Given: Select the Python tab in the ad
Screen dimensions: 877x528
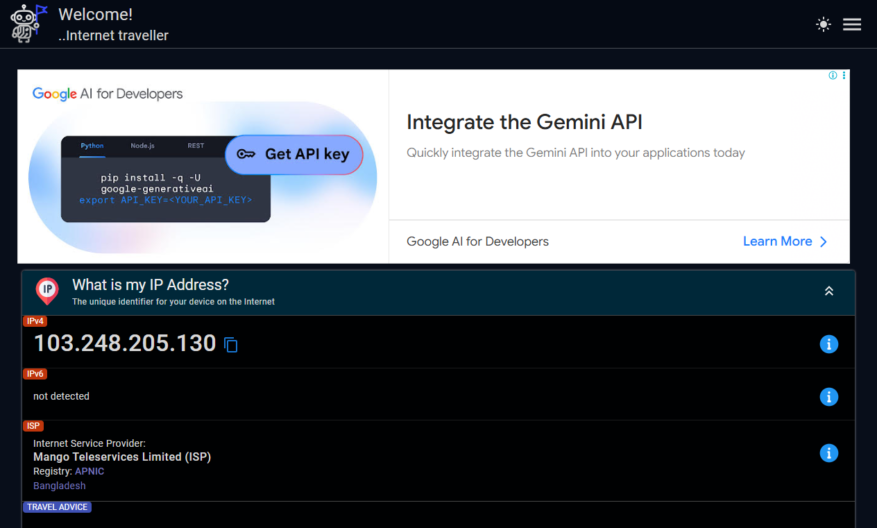Looking at the screenshot, I should (92, 145).
